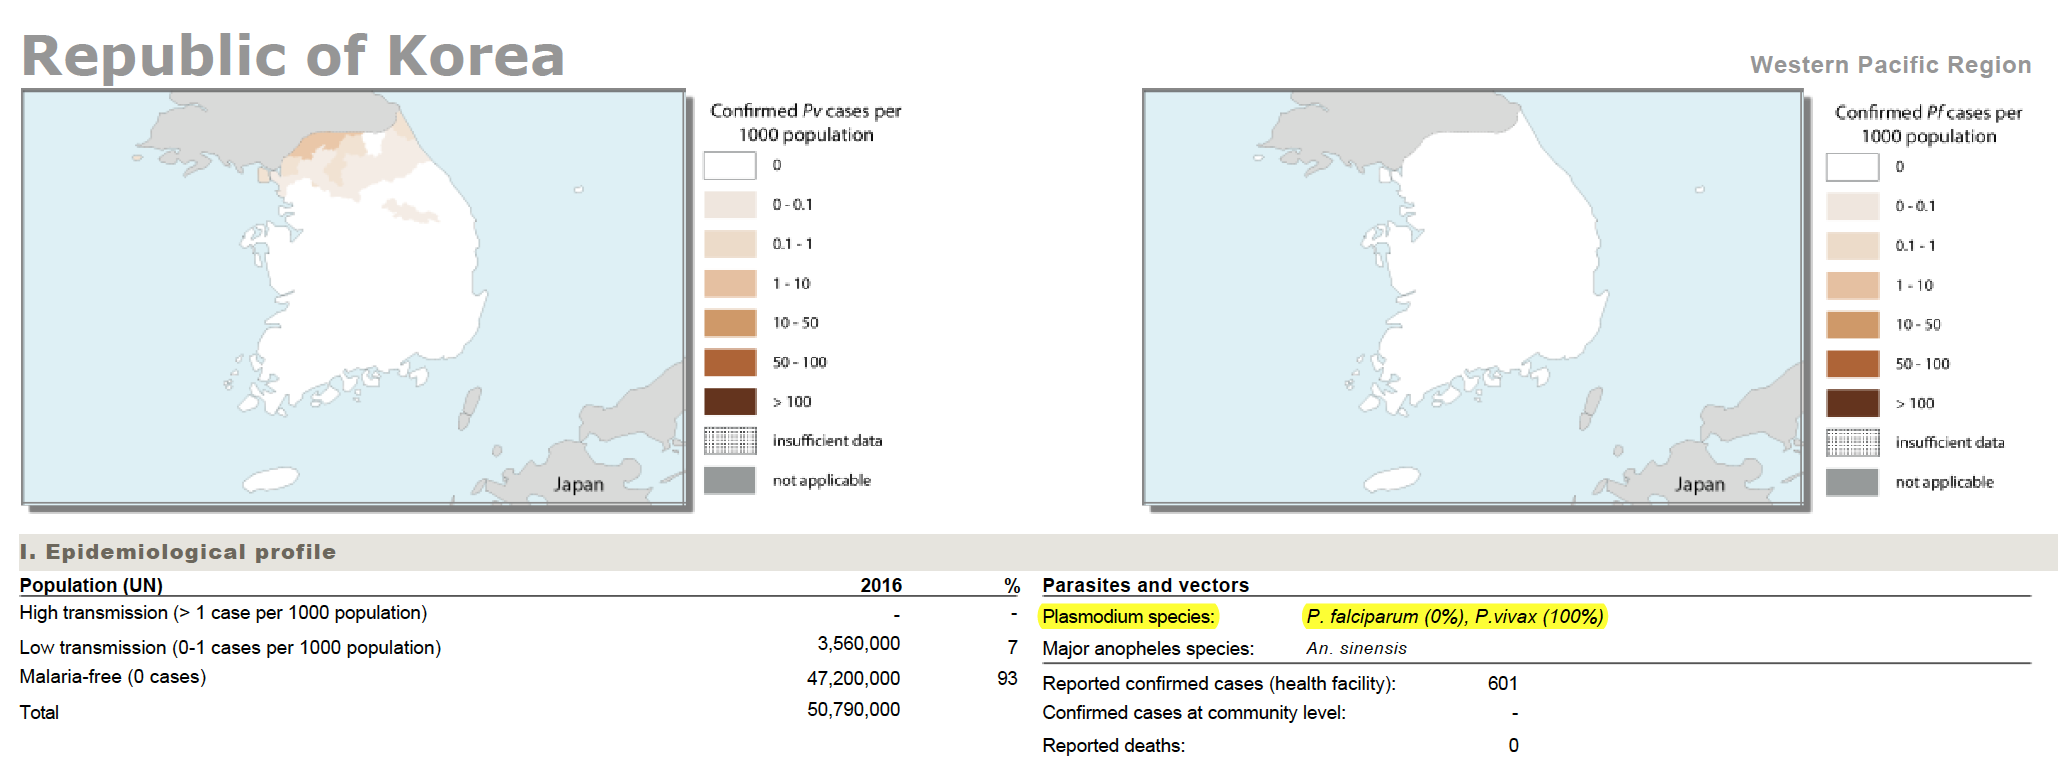The image size is (2062, 766).
Task: Click the malaria-free population value 47,200,000
Action: coord(853,678)
